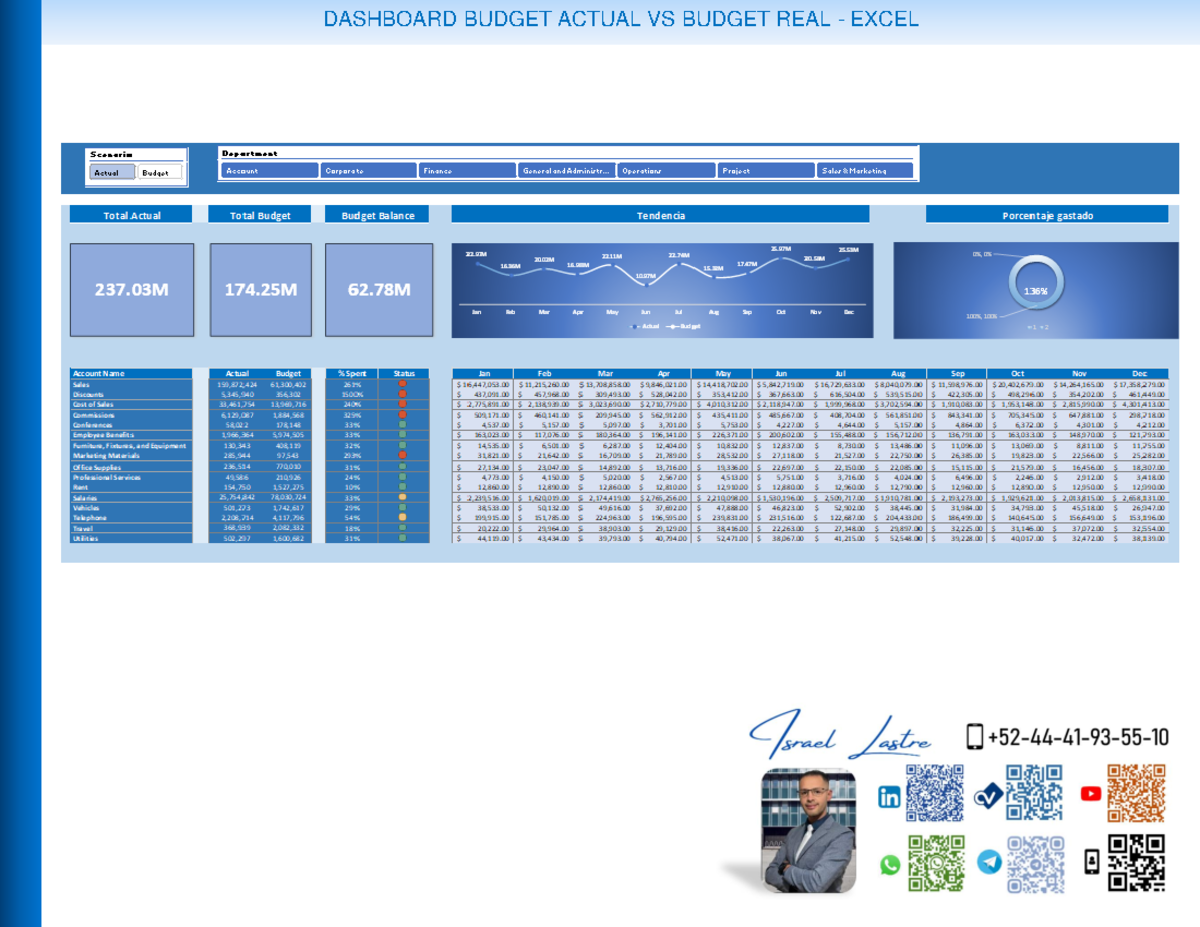The height and width of the screenshot is (927, 1200).
Task: Filter by Sales & Marketing department
Action: tap(865, 171)
